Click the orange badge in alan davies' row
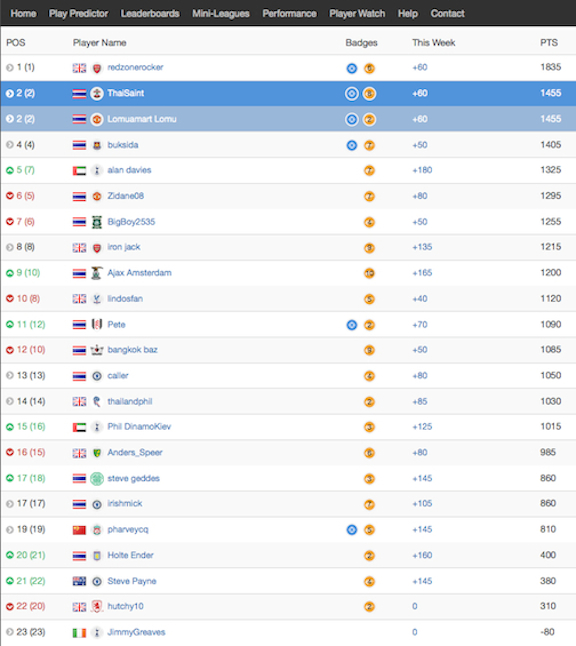The width and height of the screenshot is (576, 646). click(370, 171)
